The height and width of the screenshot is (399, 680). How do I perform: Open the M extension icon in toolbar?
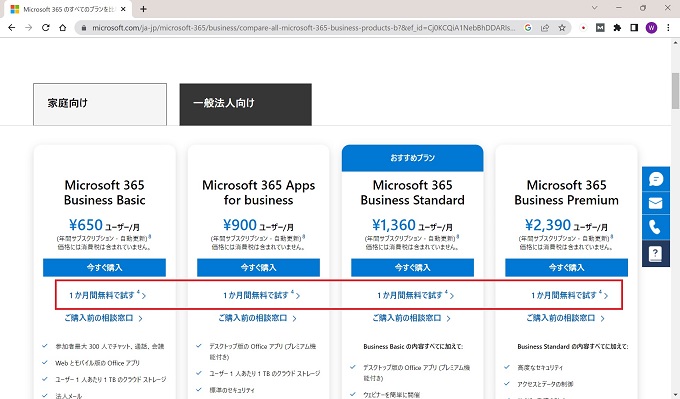tap(600, 28)
